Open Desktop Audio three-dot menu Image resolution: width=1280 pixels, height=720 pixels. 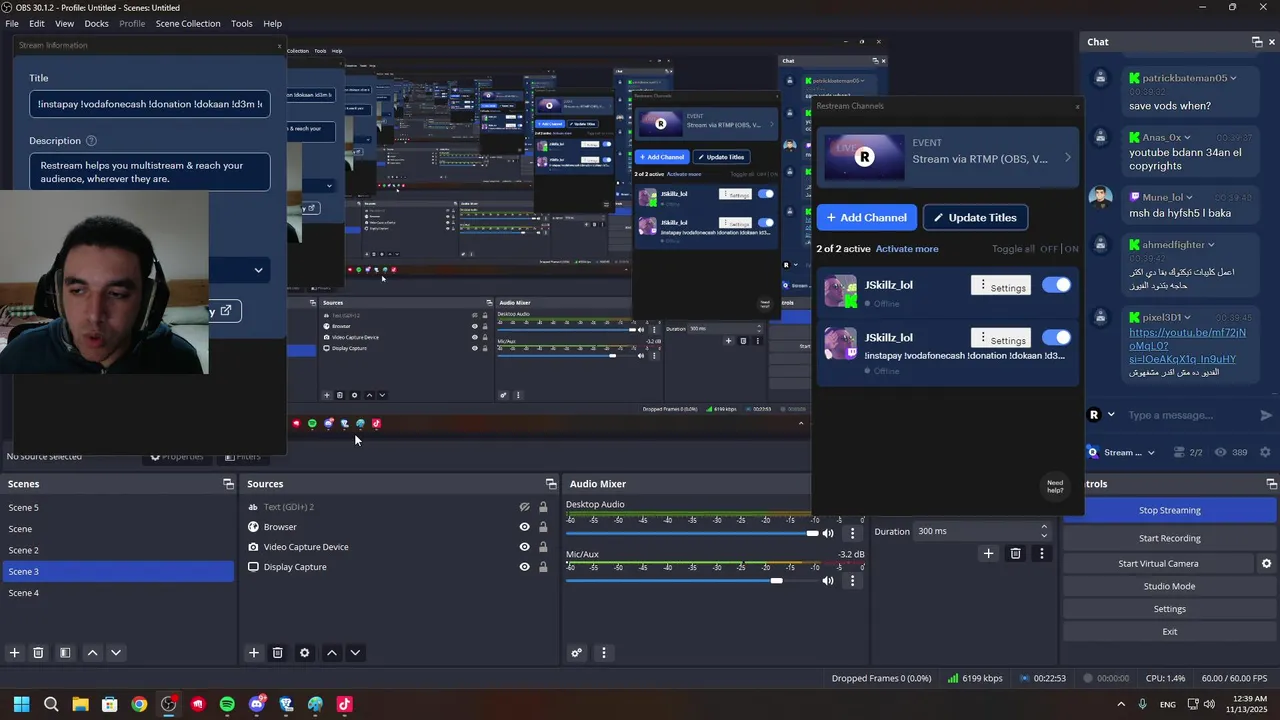point(852,533)
